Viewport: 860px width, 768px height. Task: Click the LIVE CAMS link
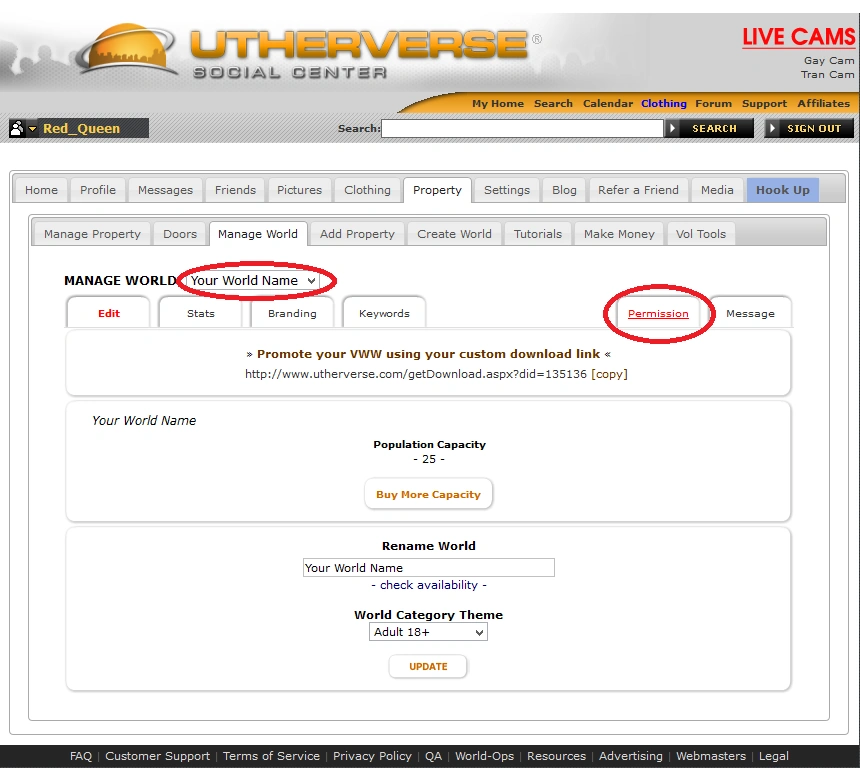click(799, 37)
